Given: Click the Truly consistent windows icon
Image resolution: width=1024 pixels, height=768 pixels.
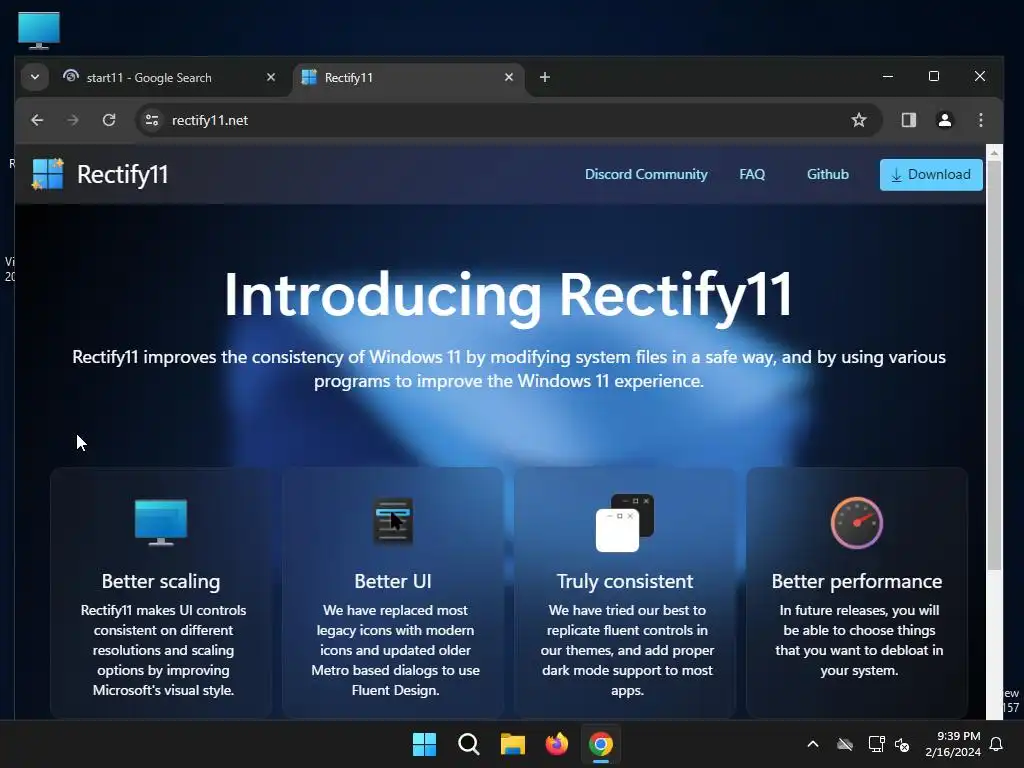Looking at the screenshot, I should [625, 523].
